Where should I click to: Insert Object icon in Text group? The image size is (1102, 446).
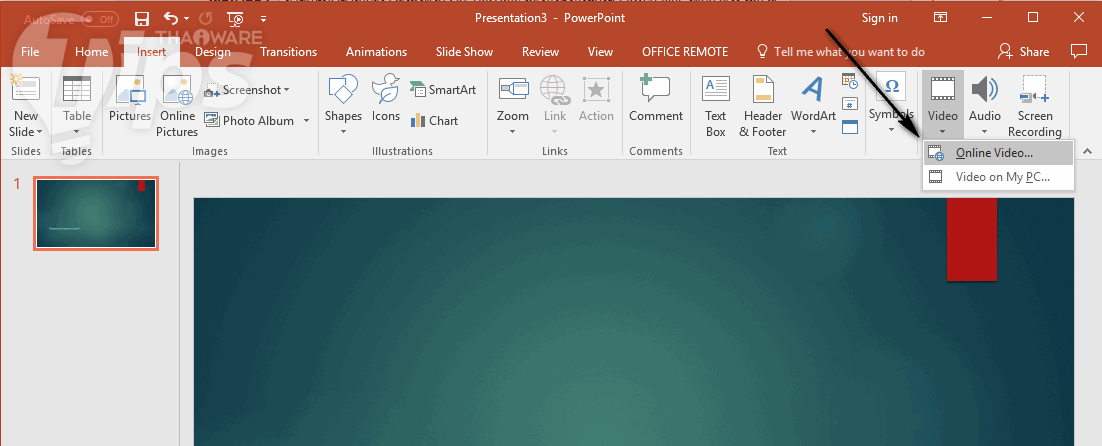pos(850,126)
